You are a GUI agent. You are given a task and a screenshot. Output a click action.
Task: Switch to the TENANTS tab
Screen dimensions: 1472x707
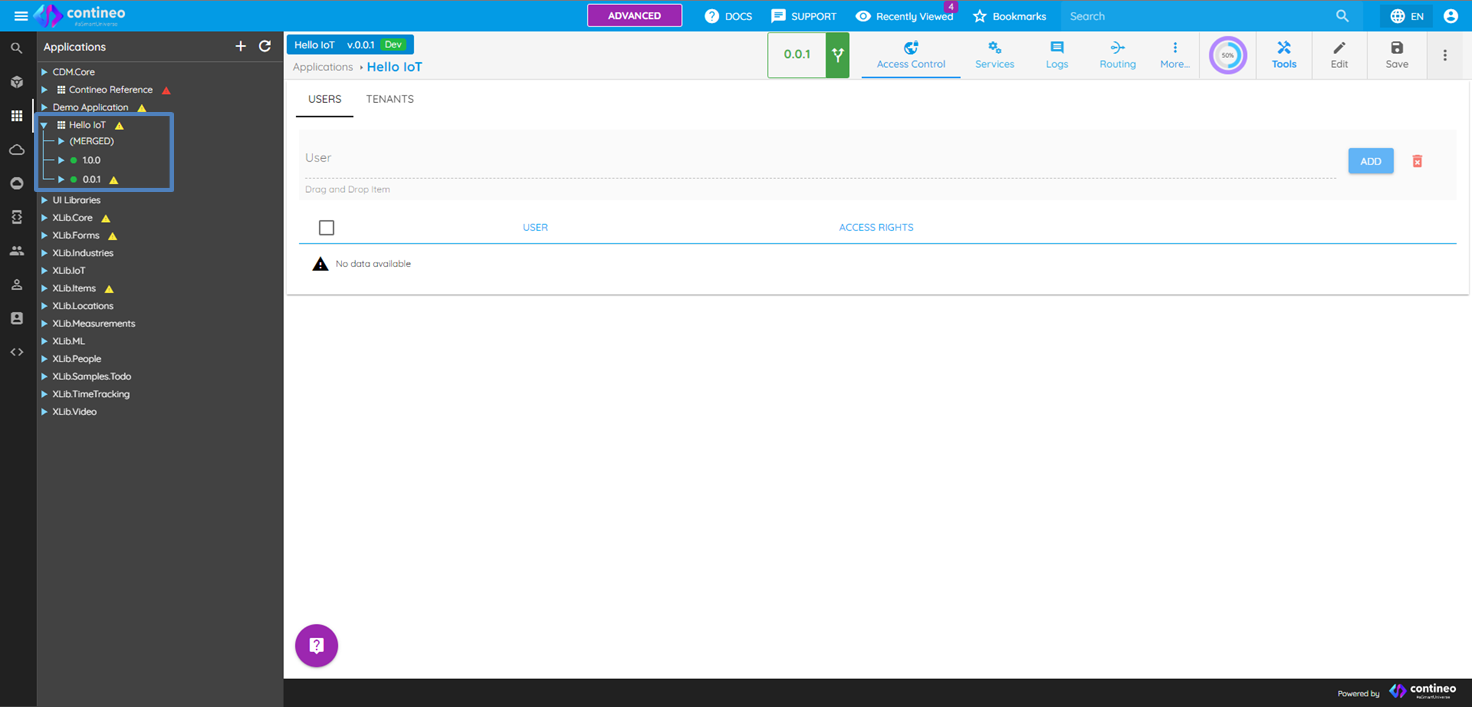[390, 99]
